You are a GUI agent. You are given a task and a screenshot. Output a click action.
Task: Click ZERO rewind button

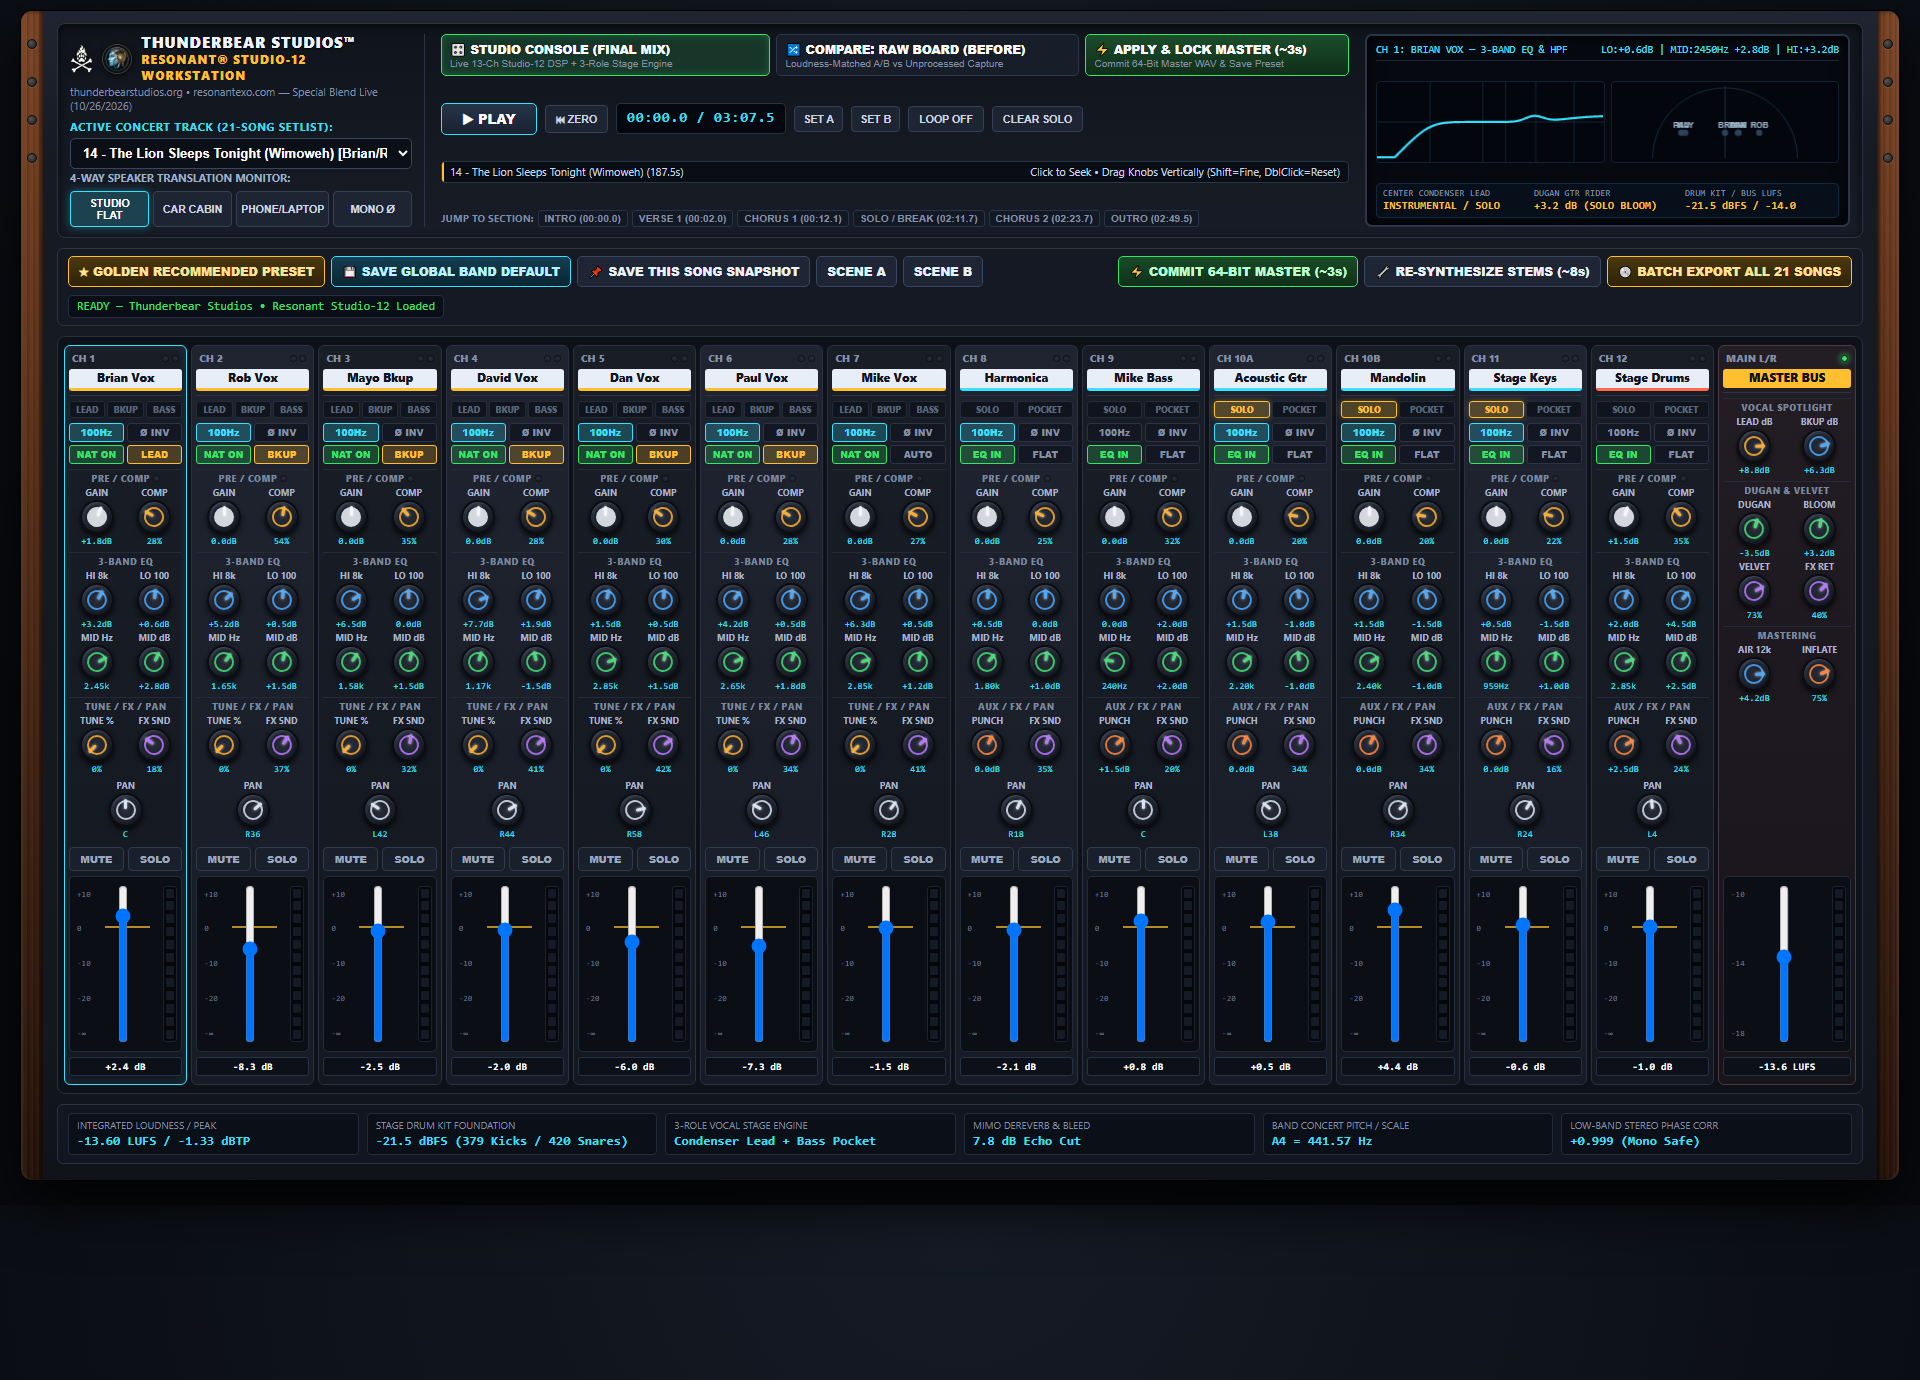click(x=576, y=119)
